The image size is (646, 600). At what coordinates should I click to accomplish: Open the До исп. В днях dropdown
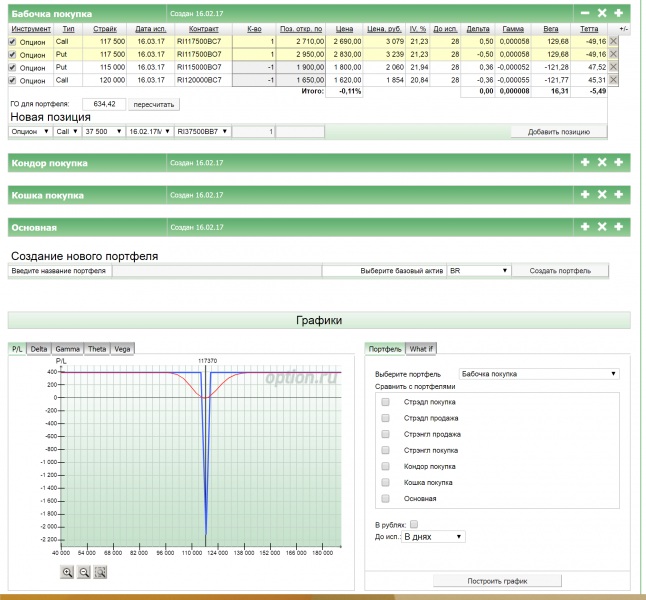pos(433,537)
